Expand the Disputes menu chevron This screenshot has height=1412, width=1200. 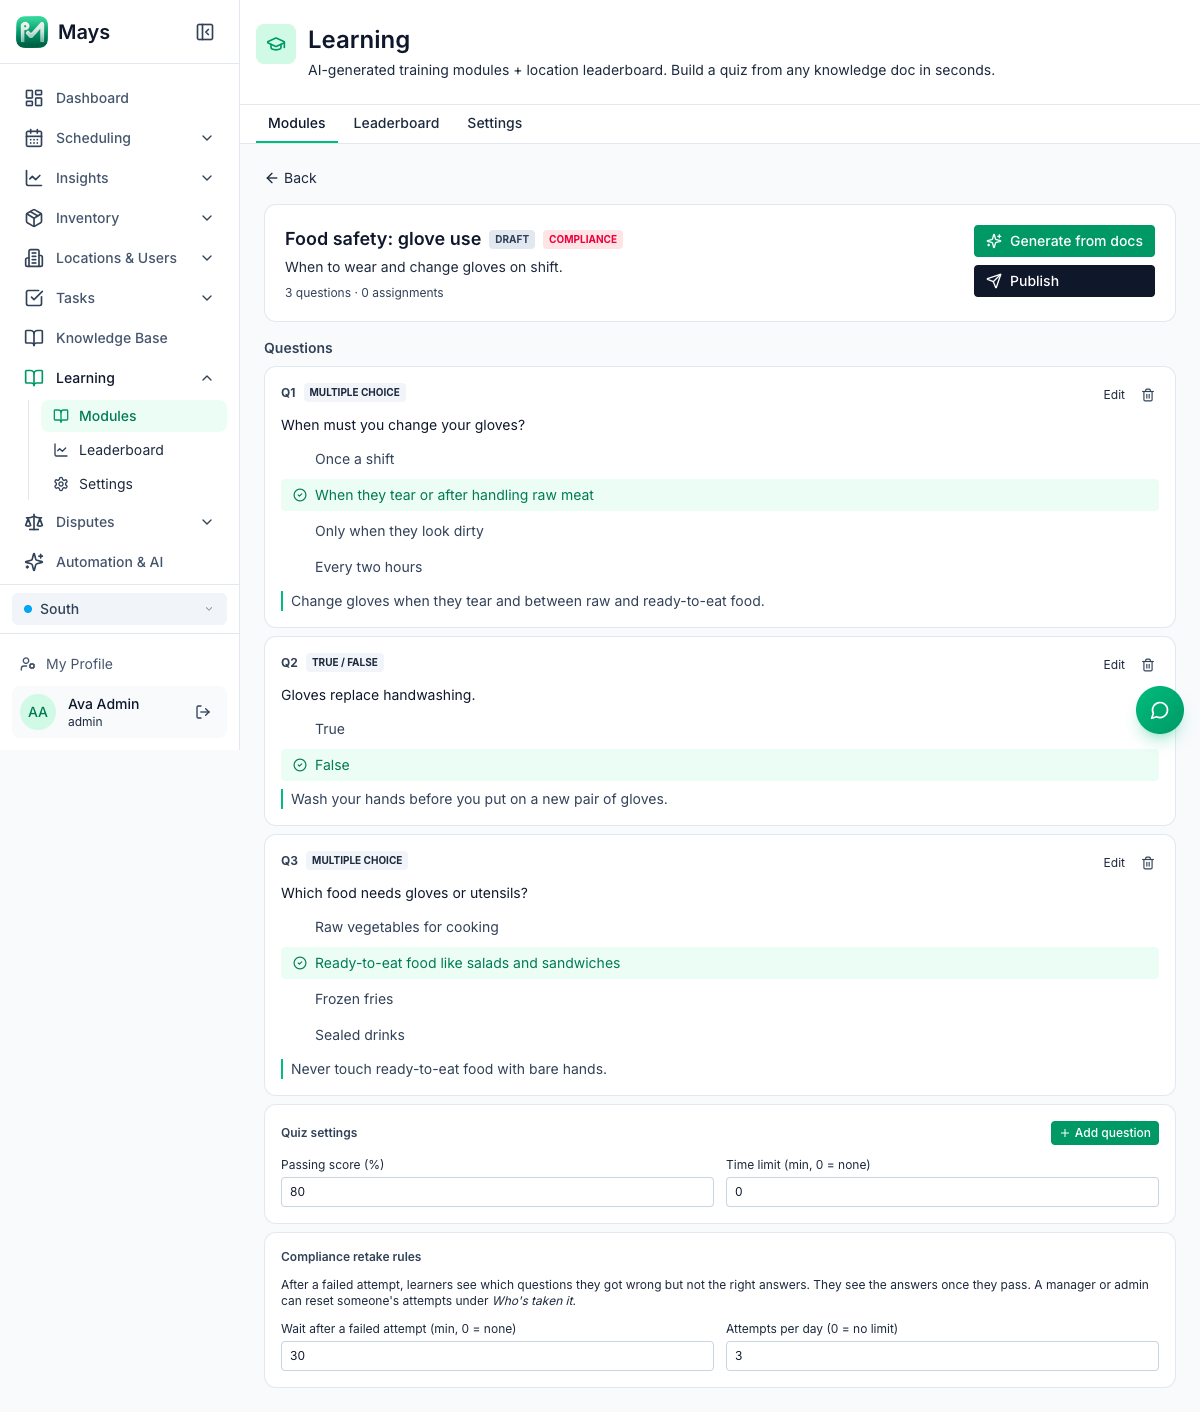click(207, 522)
